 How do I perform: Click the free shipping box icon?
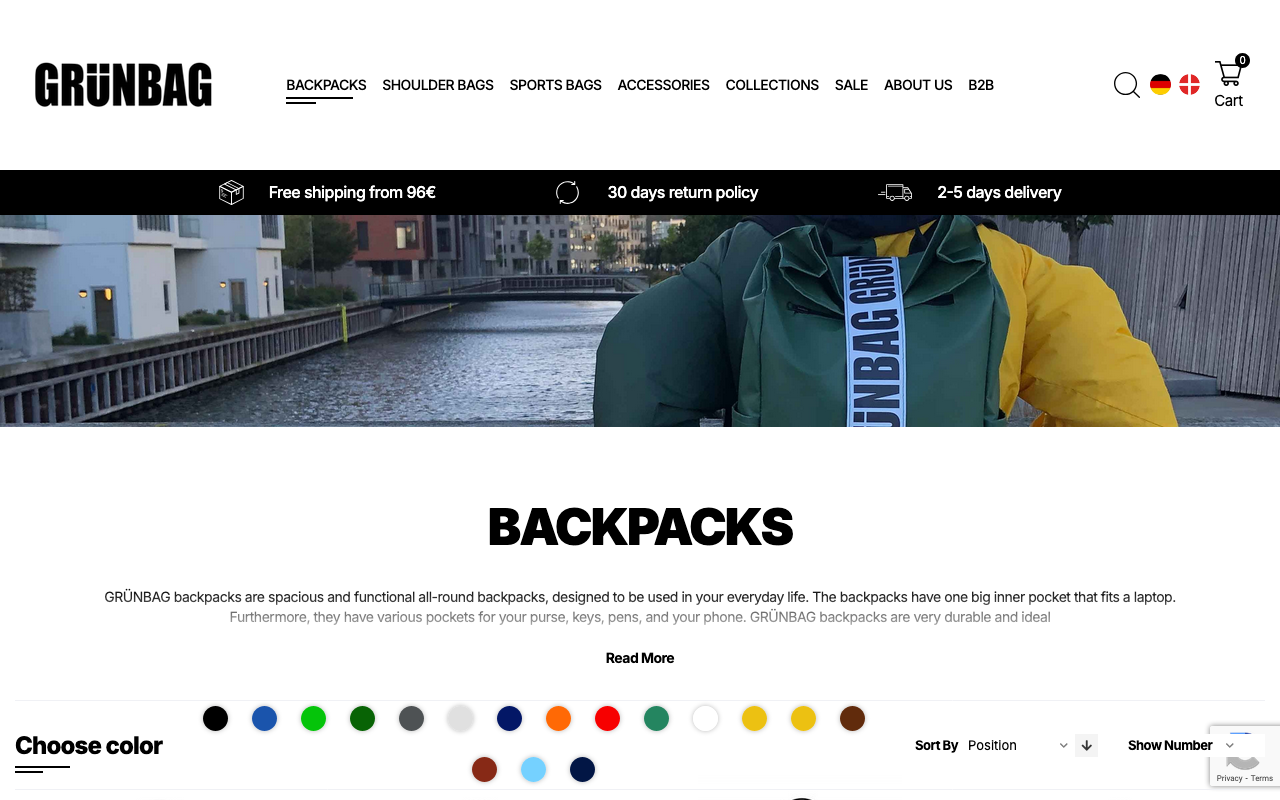(x=231, y=192)
